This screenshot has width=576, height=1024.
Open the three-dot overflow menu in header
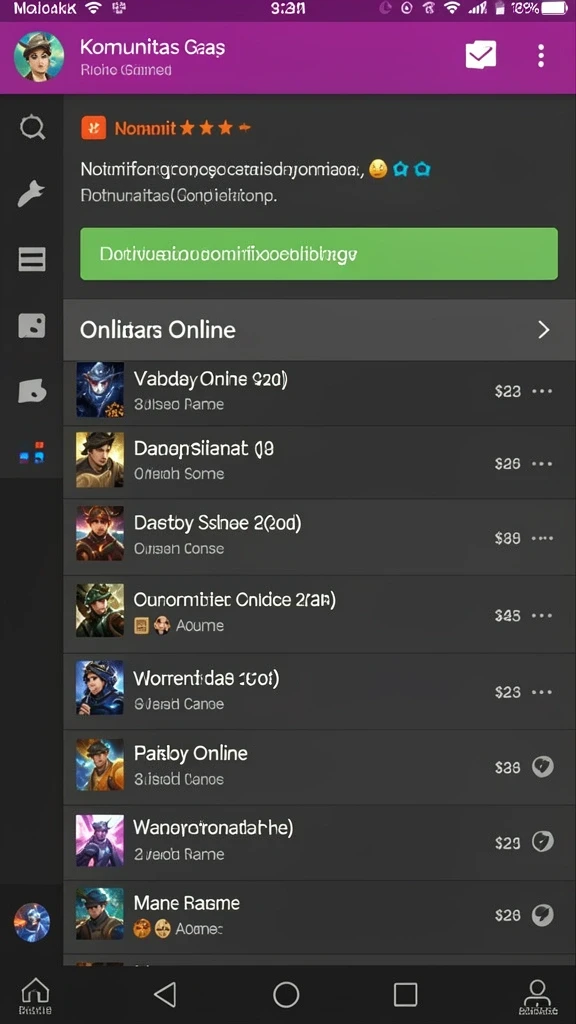[x=541, y=56]
